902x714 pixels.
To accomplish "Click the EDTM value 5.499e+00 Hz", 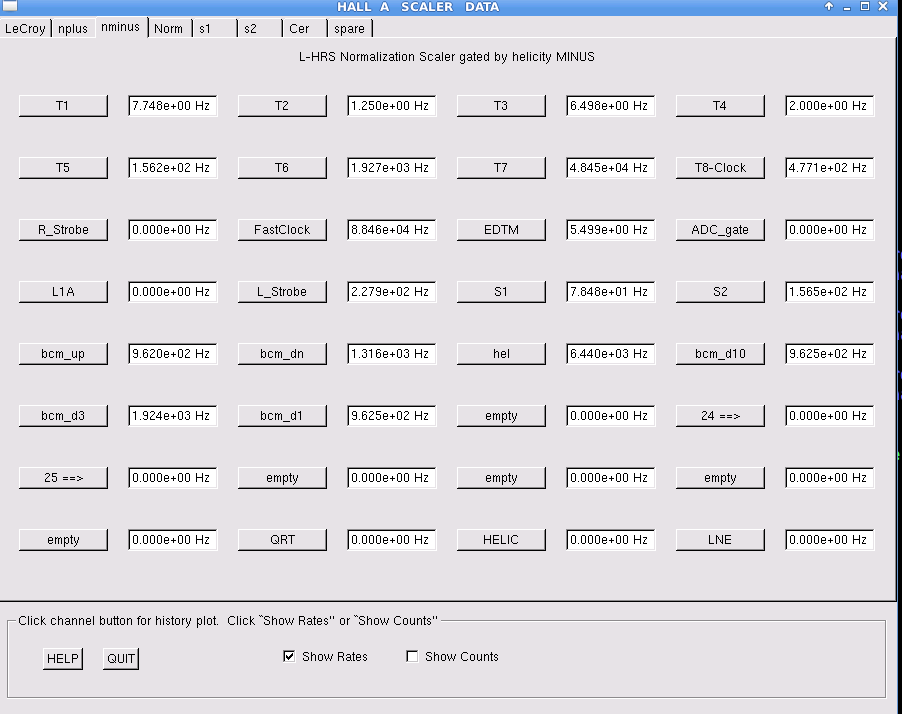I will coord(610,230).
